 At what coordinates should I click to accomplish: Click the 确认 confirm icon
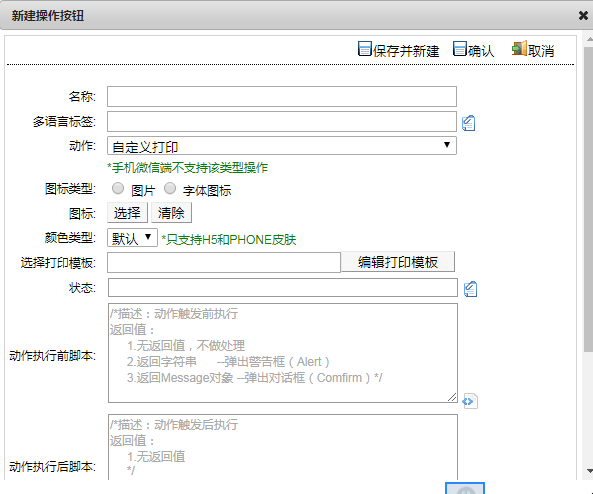(460, 49)
